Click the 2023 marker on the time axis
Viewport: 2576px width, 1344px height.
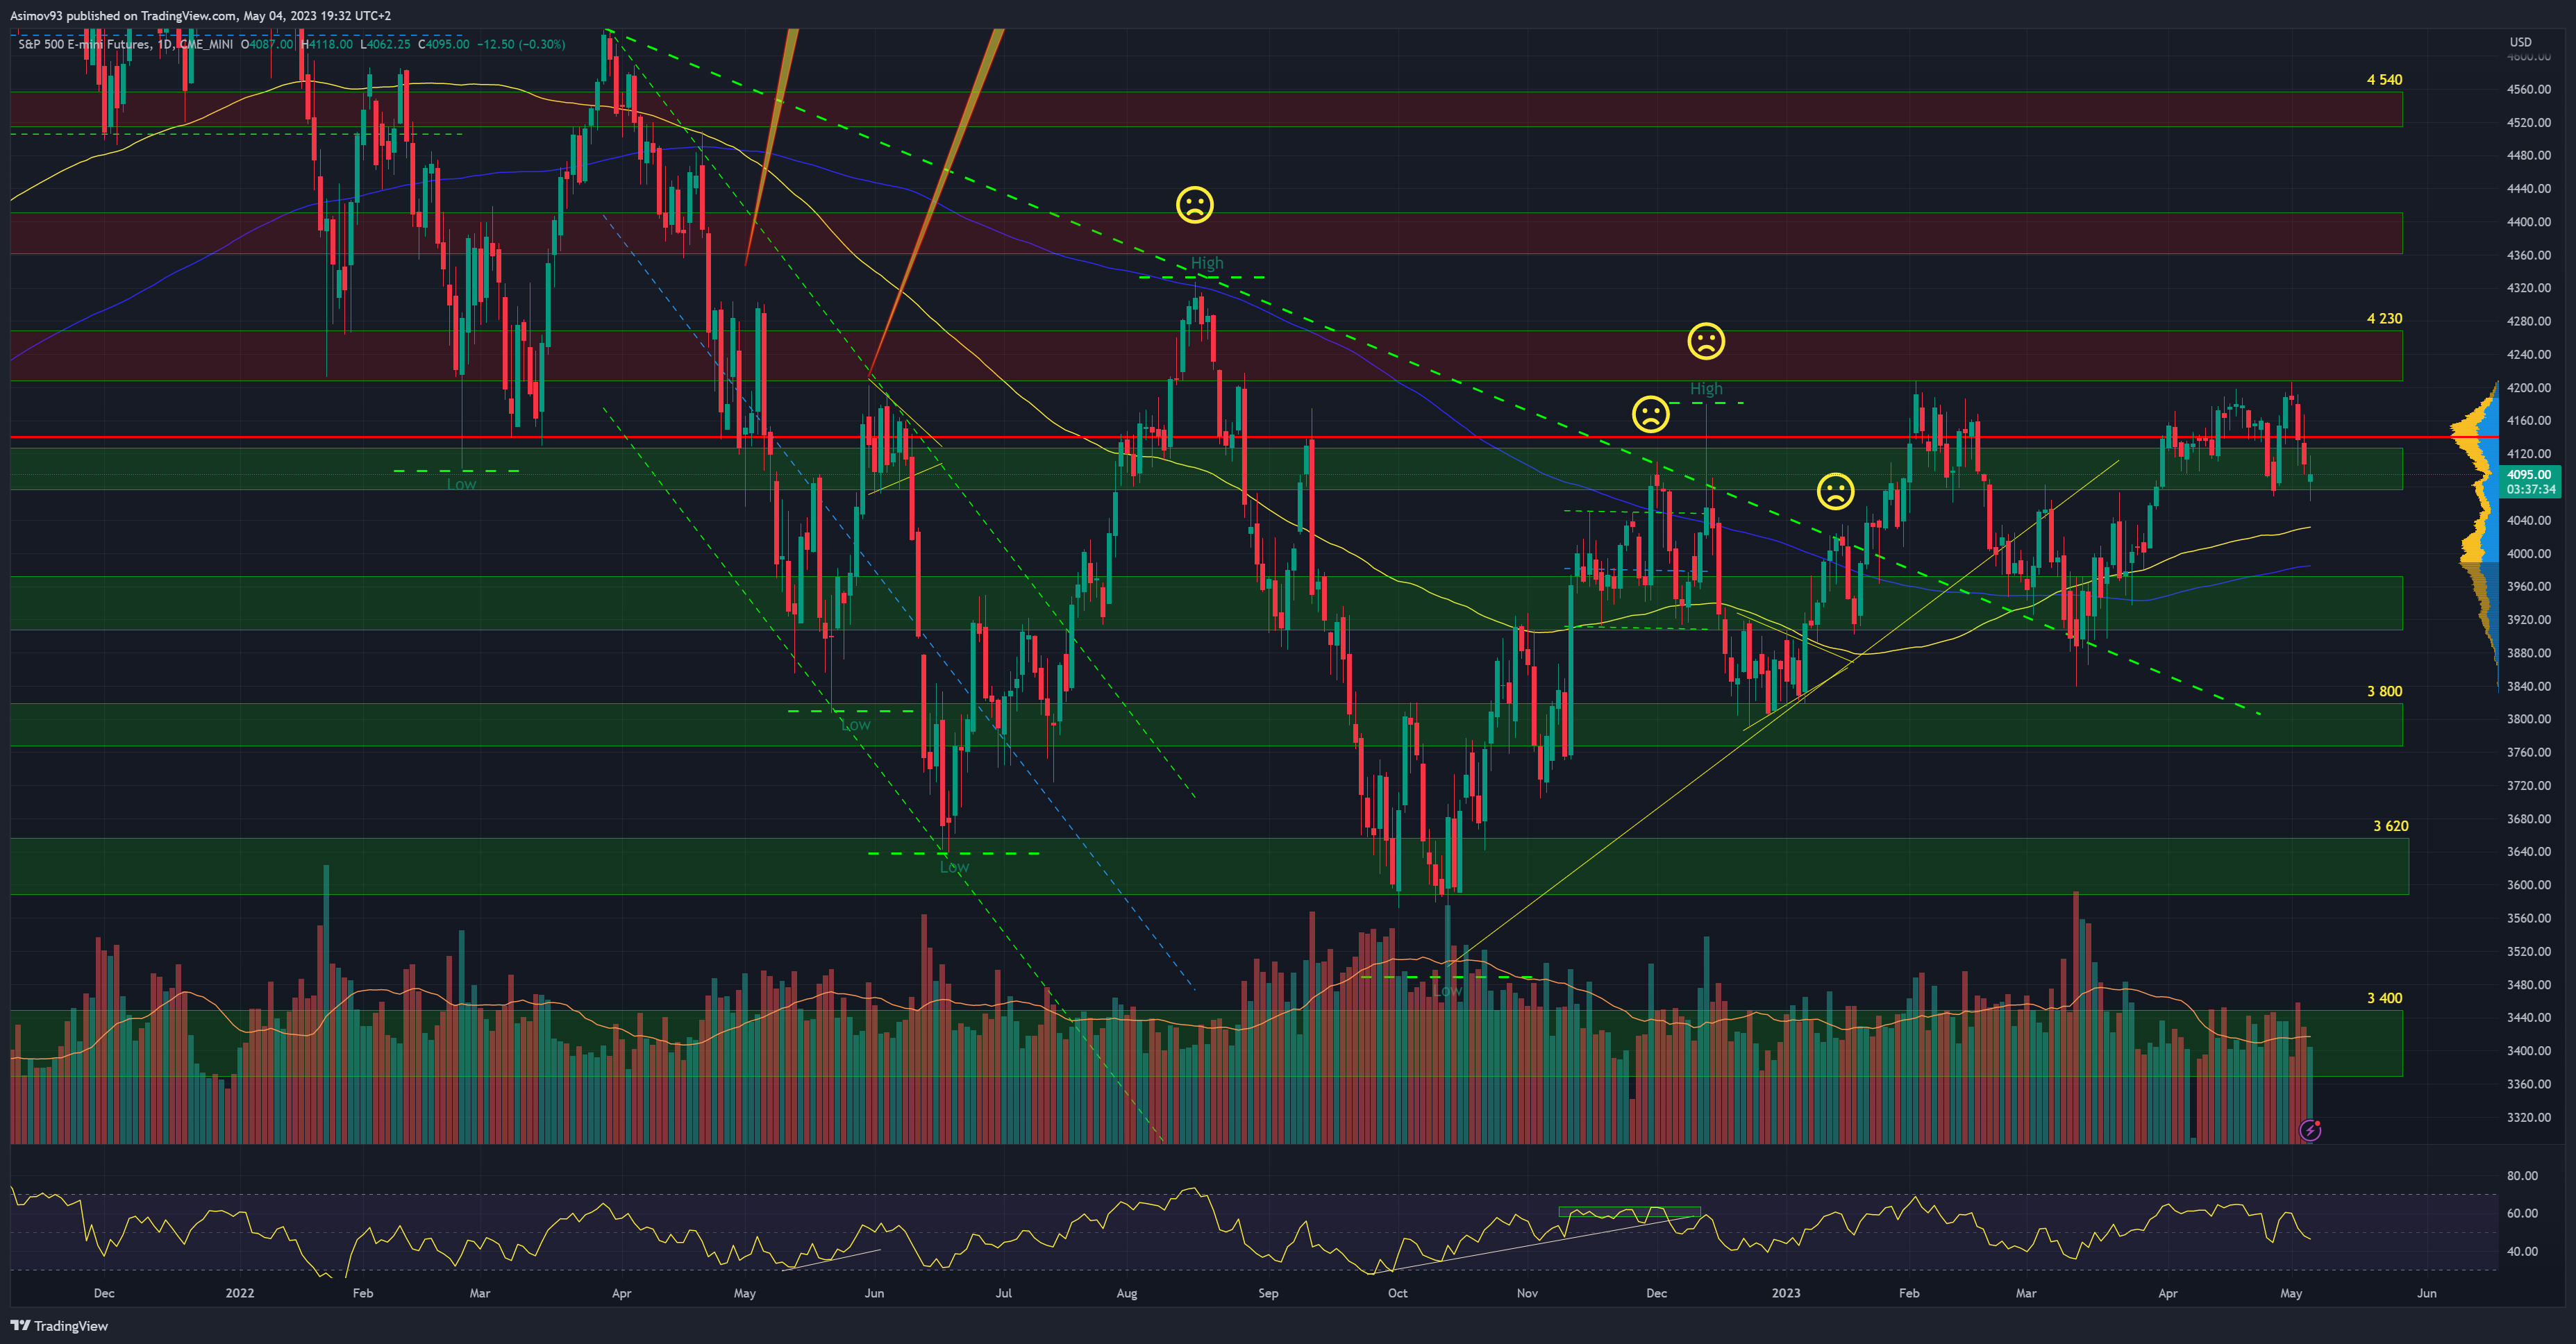coord(1785,1293)
